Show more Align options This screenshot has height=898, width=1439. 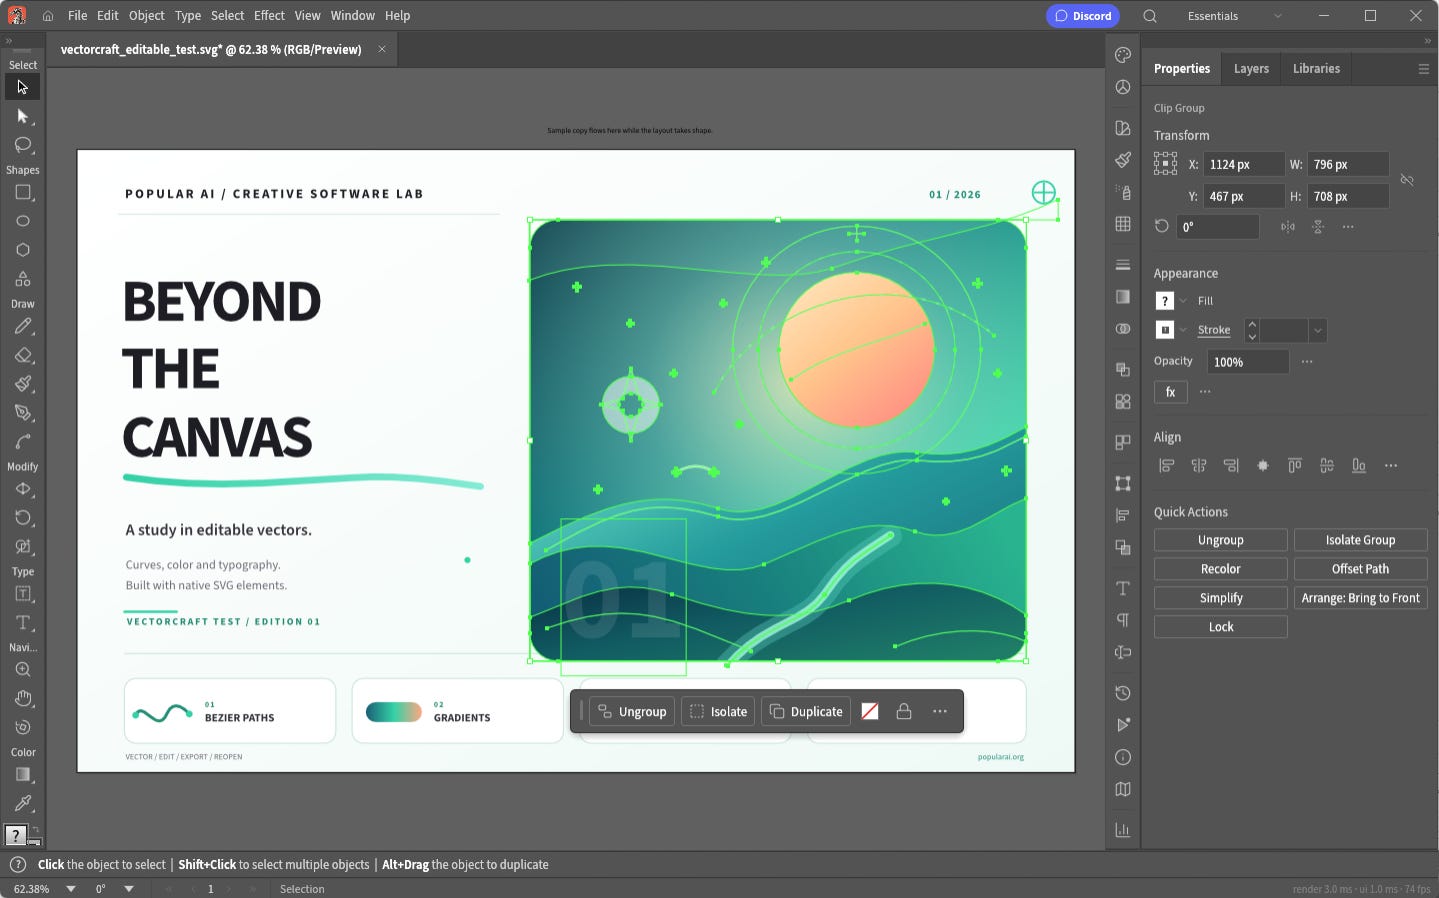(1391, 466)
